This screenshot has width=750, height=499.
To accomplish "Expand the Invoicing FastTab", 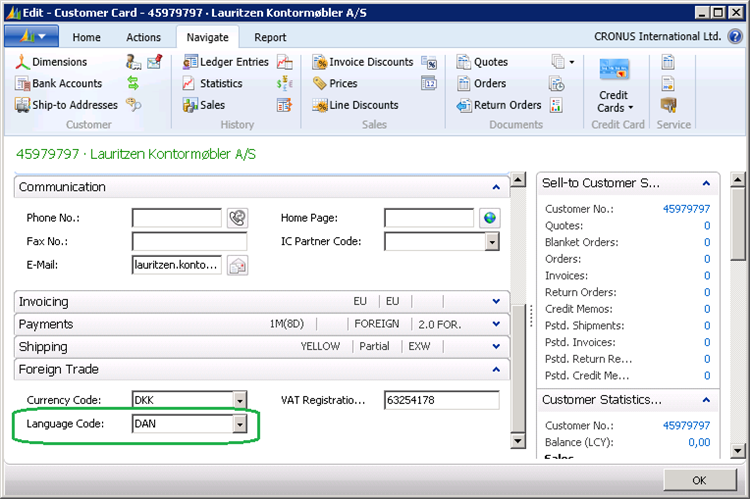I will pos(496,301).
